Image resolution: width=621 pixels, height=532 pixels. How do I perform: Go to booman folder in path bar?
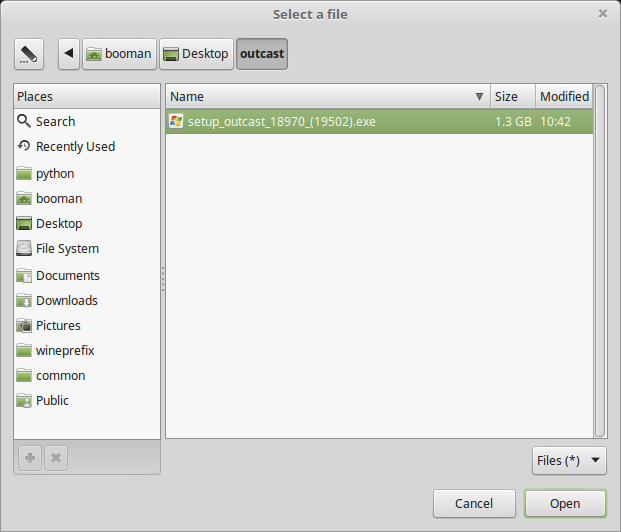tap(119, 54)
